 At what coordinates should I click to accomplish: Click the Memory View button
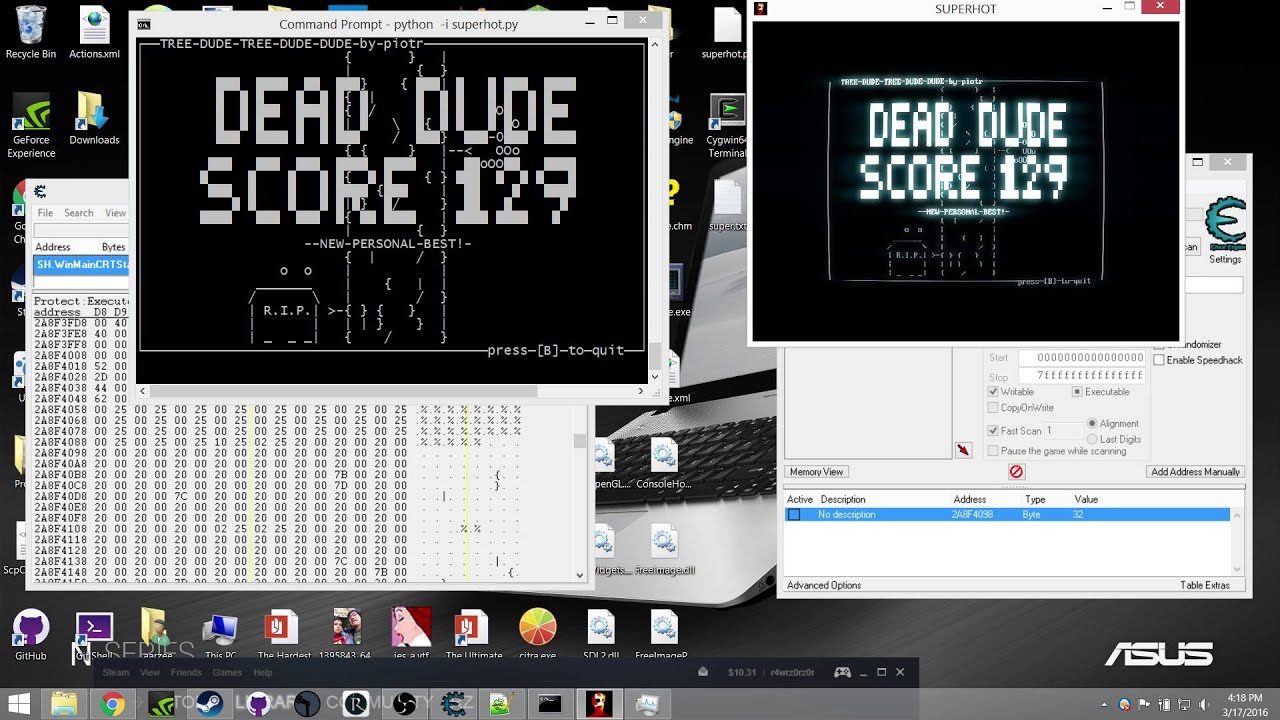coord(816,472)
